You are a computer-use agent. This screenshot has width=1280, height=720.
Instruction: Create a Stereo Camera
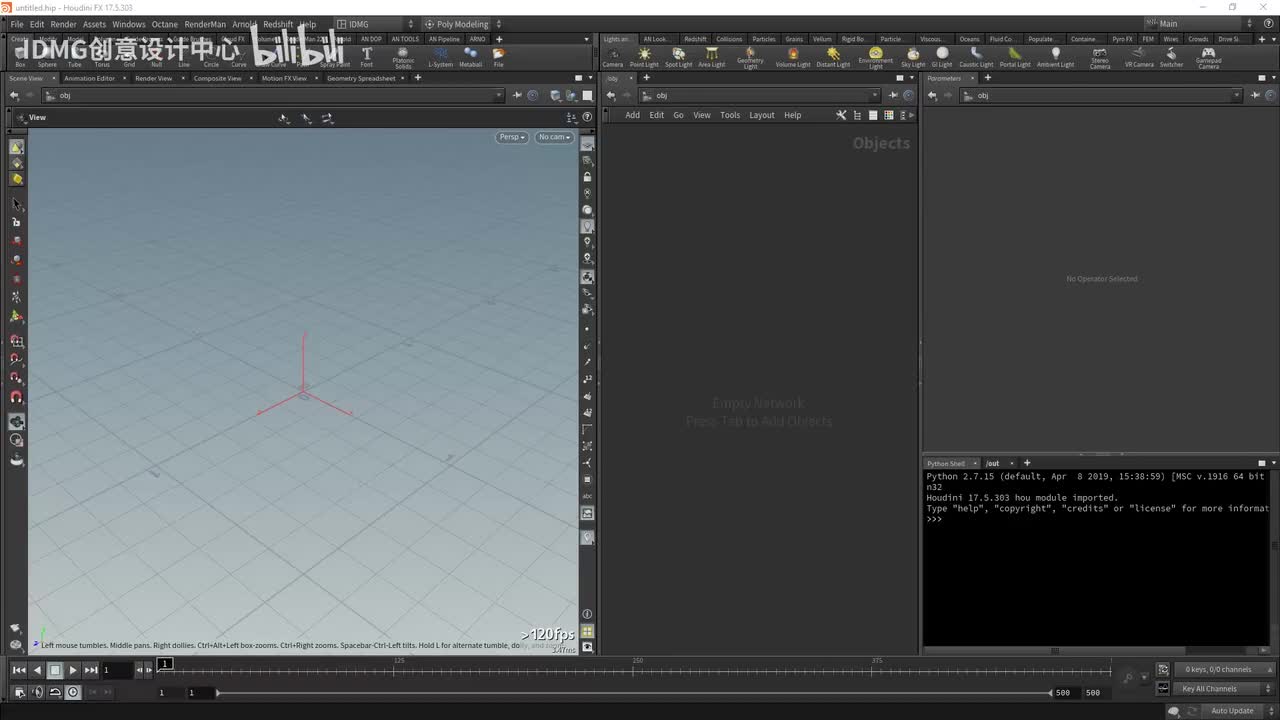click(x=1100, y=58)
